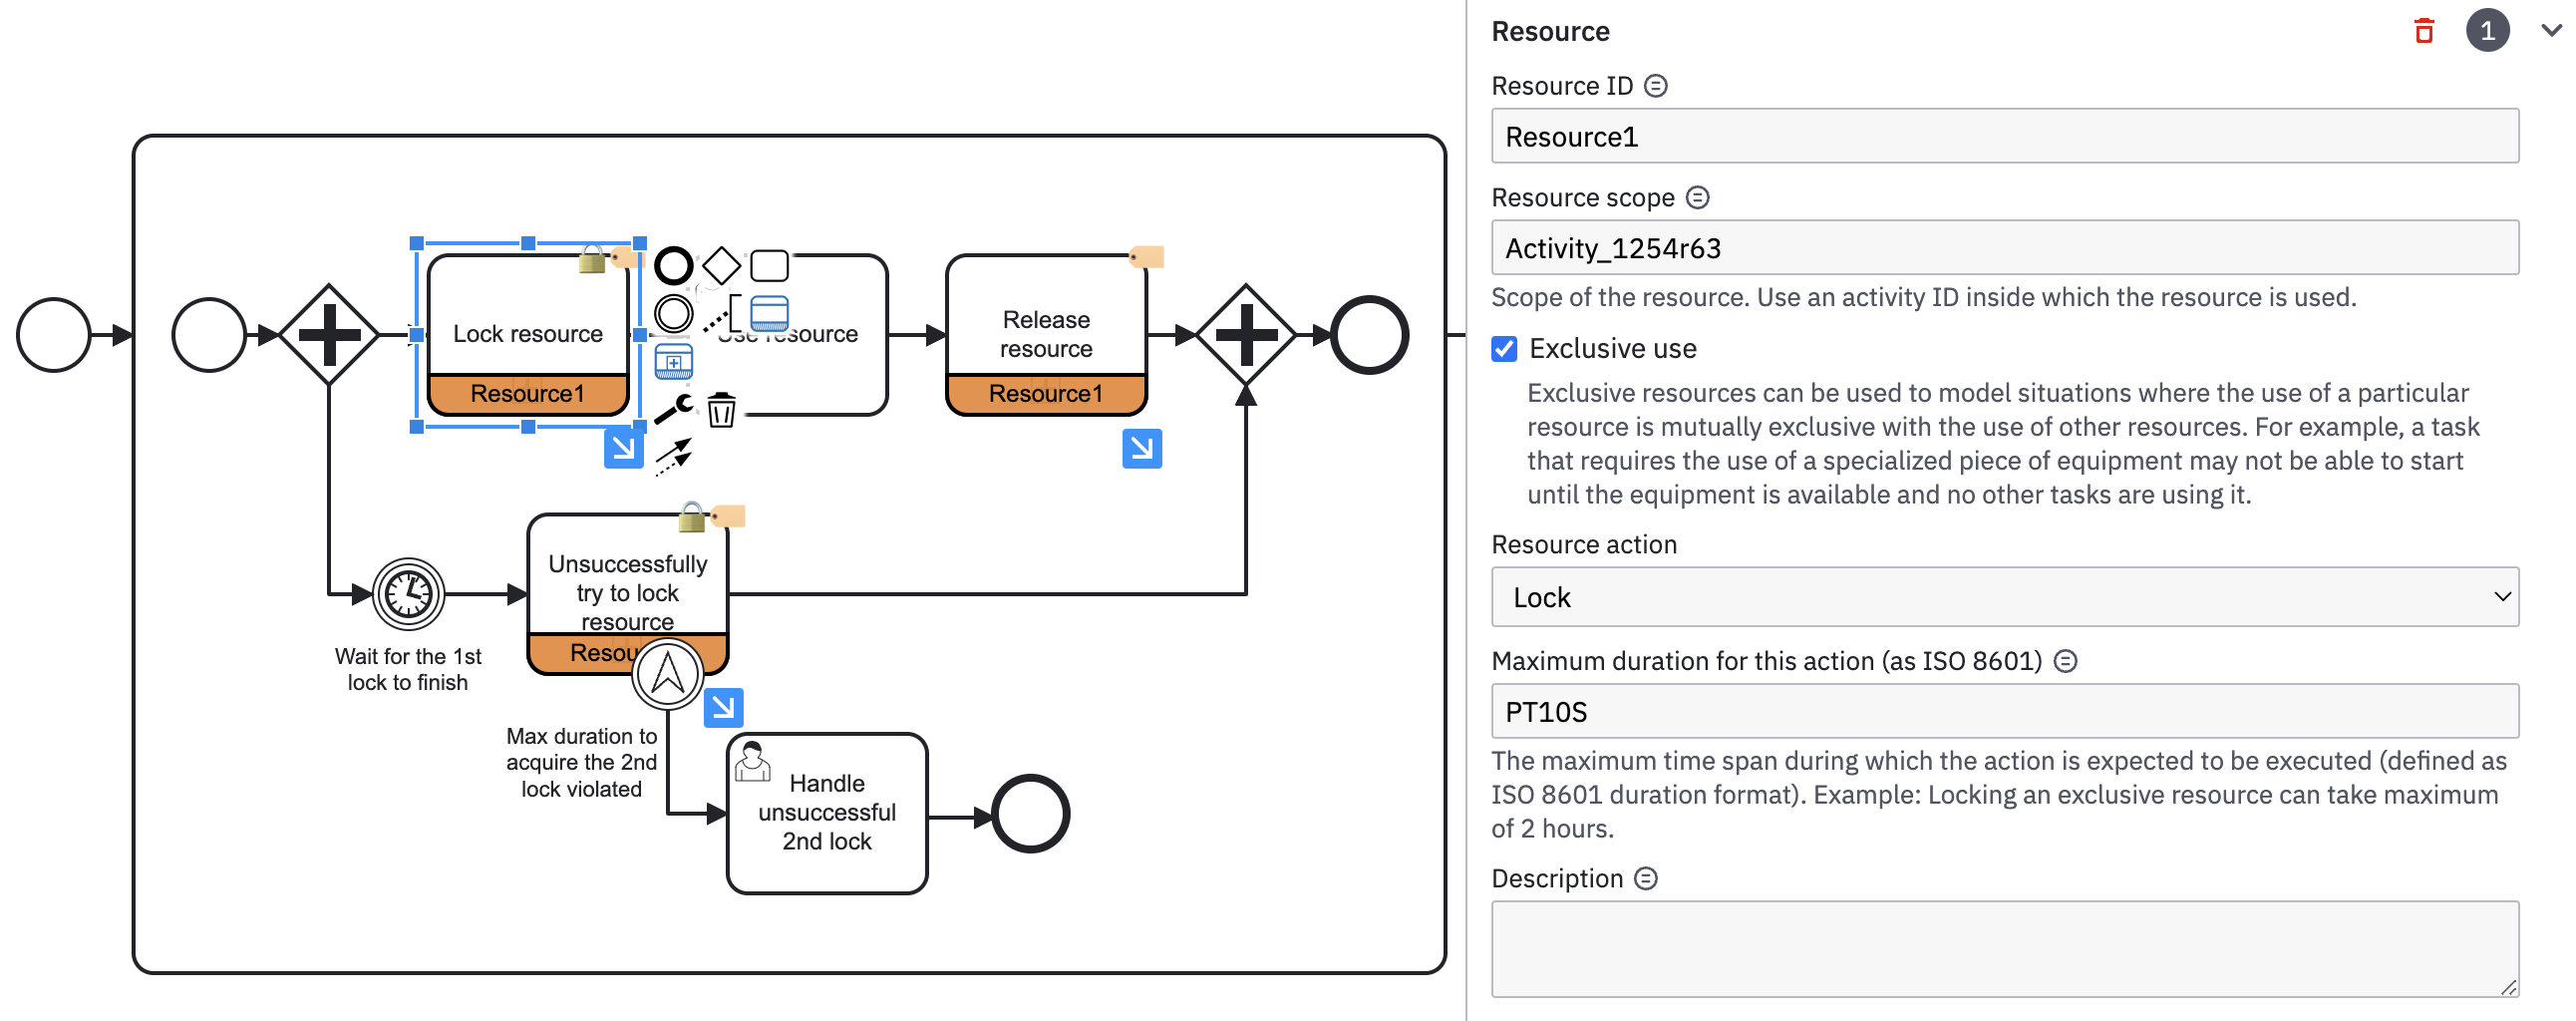Click the Maximum duration field showing PT10S
Image resolution: width=2576 pixels, height=1021 pixels.
click(x=2004, y=712)
